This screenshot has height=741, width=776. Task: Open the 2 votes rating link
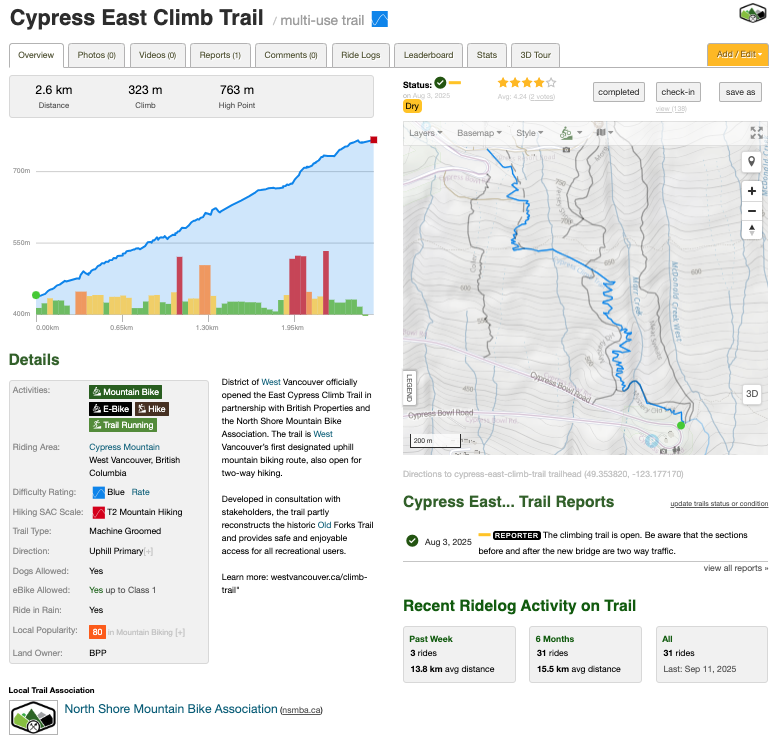point(542,97)
